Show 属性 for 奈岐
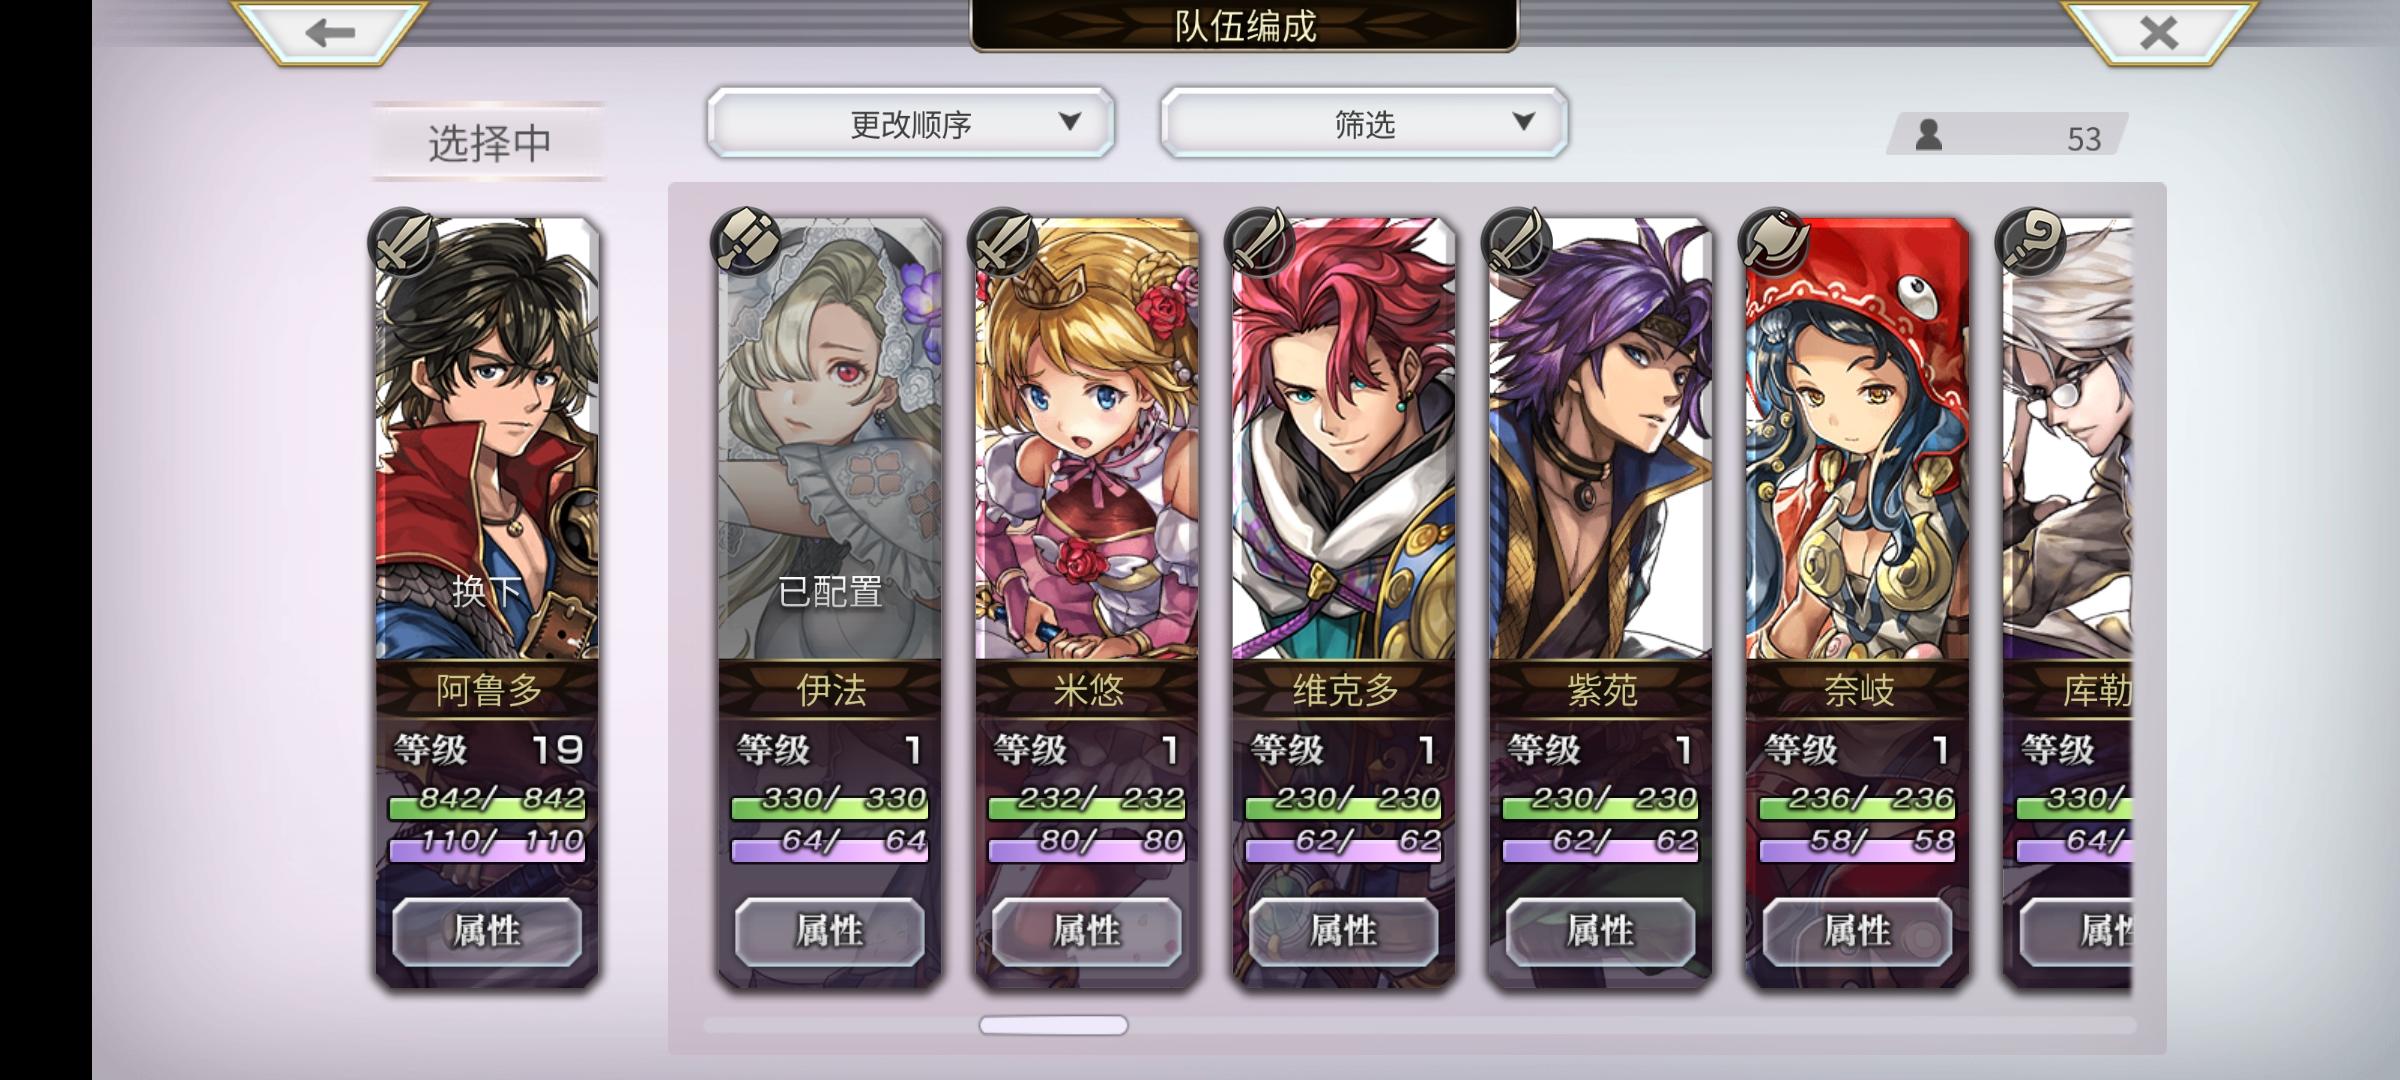 [1858, 931]
